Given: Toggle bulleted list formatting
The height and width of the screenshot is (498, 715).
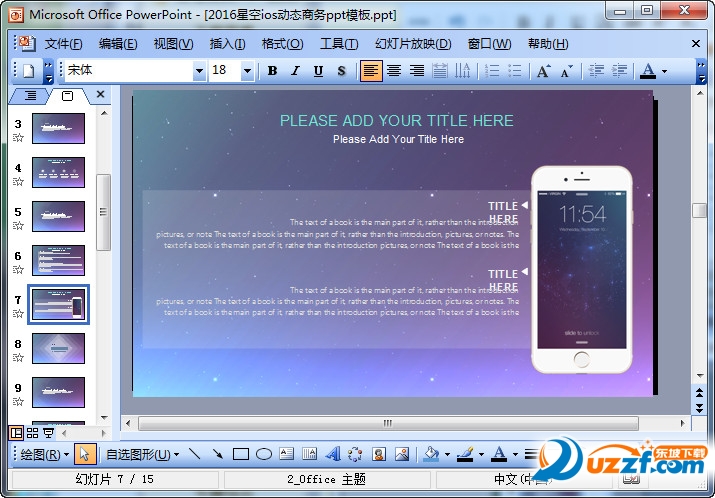Looking at the screenshot, I should pos(515,71).
